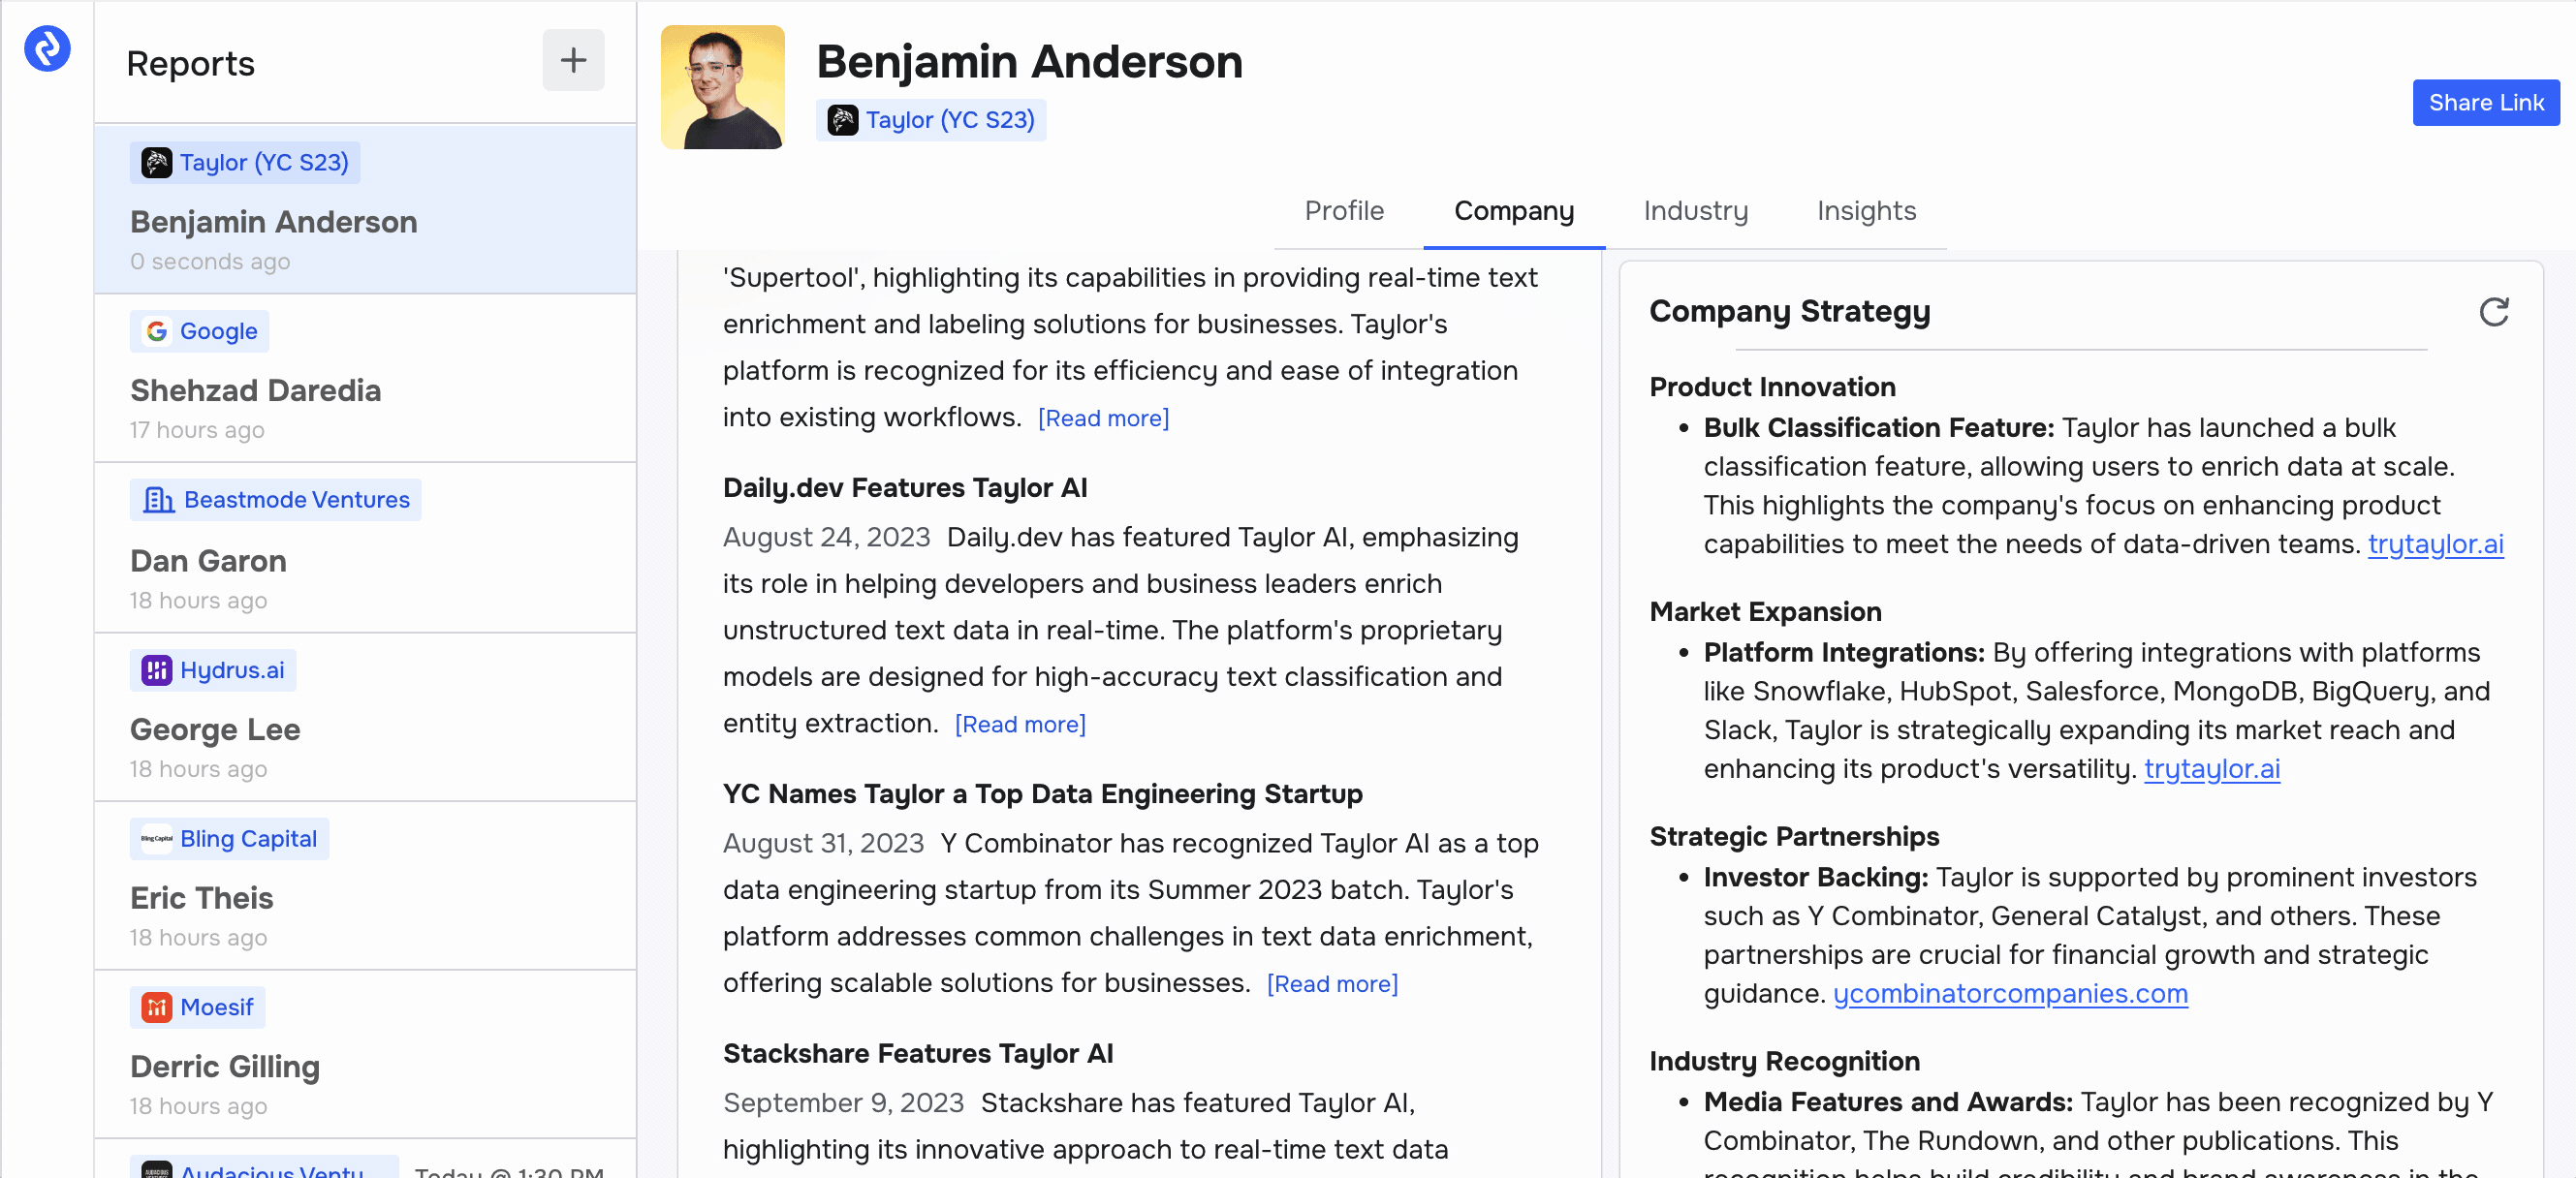Screen dimensions: 2576x1178
Task: Click the "Company Strategy" title
Action: (1789, 312)
